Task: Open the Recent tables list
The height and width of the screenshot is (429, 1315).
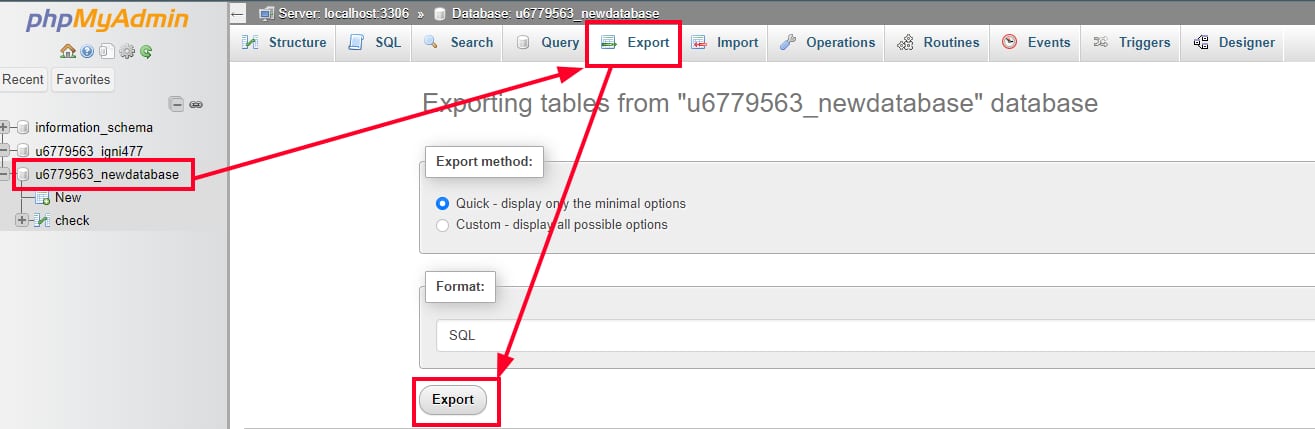Action: (23, 79)
